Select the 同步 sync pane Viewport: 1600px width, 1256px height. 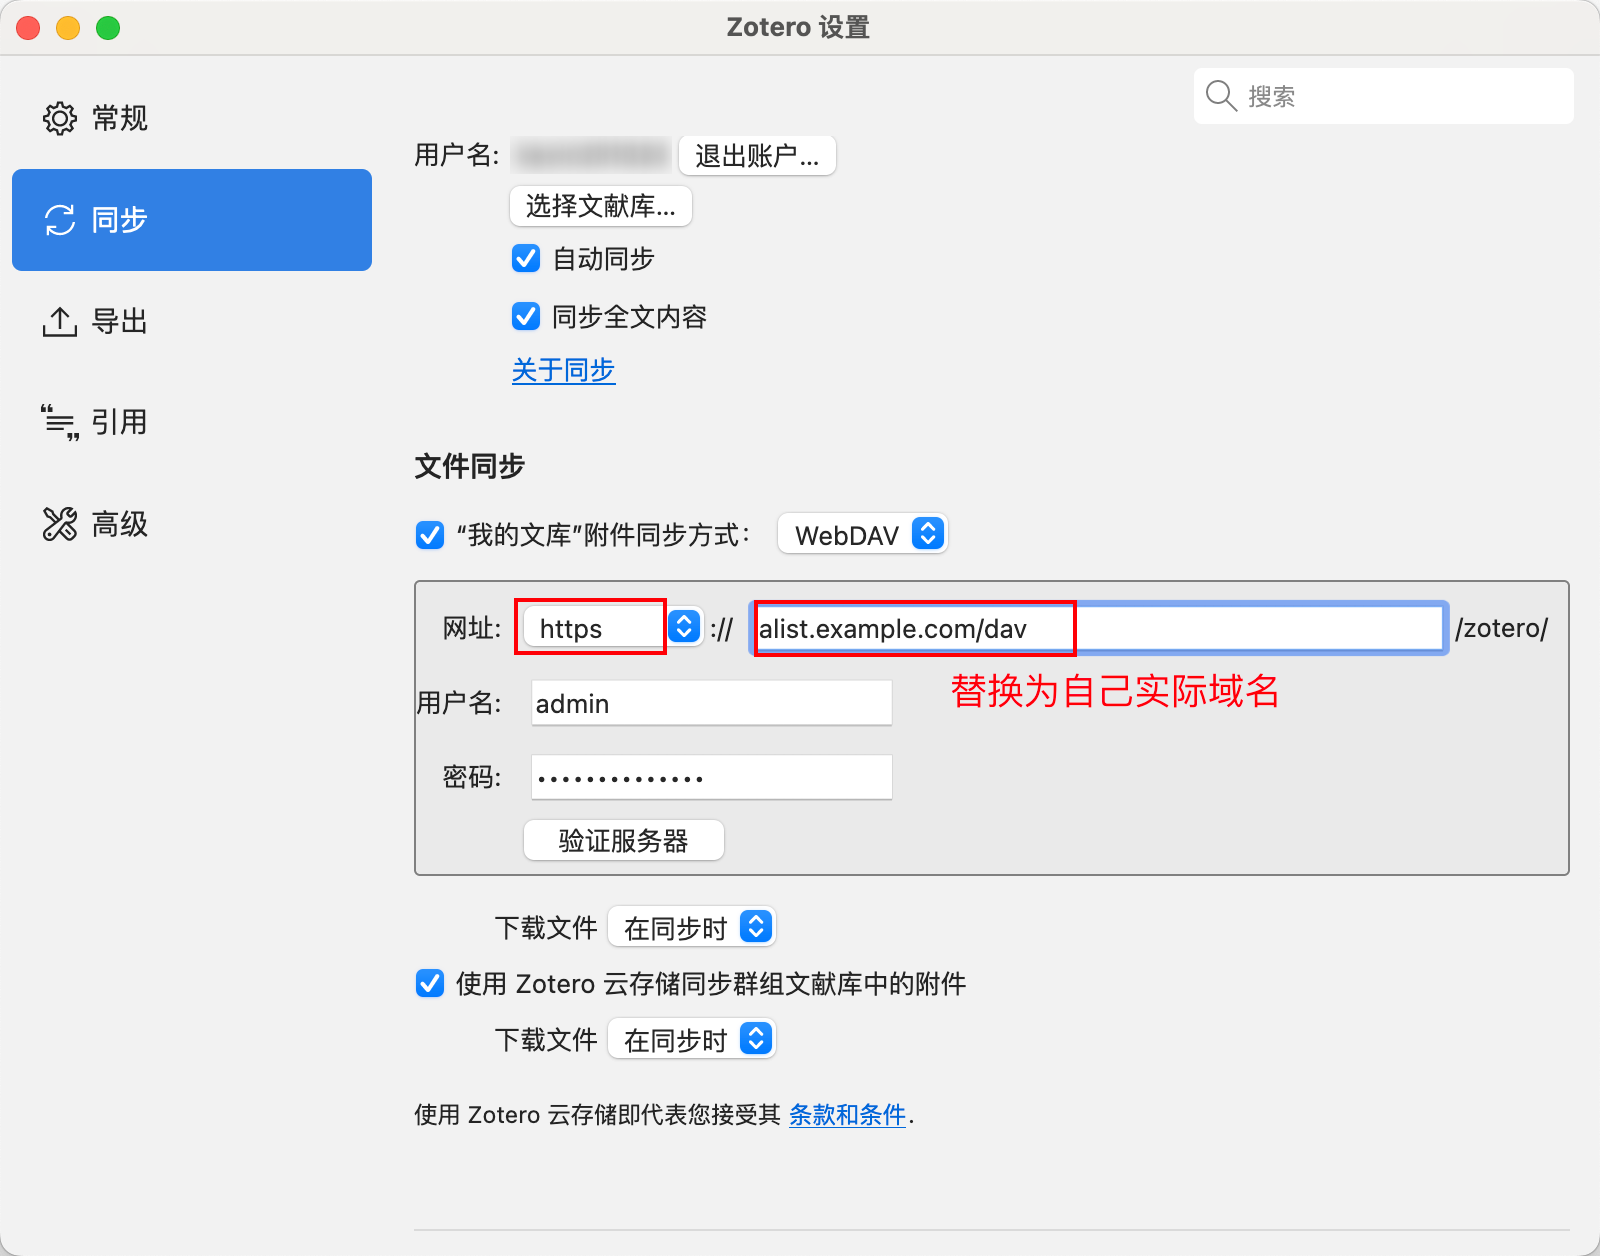pyautogui.click(x=192, y=220)
